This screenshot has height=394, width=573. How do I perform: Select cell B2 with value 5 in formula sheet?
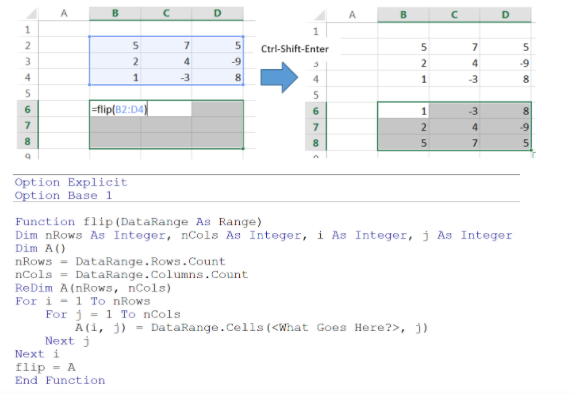[x=115, y=45]
